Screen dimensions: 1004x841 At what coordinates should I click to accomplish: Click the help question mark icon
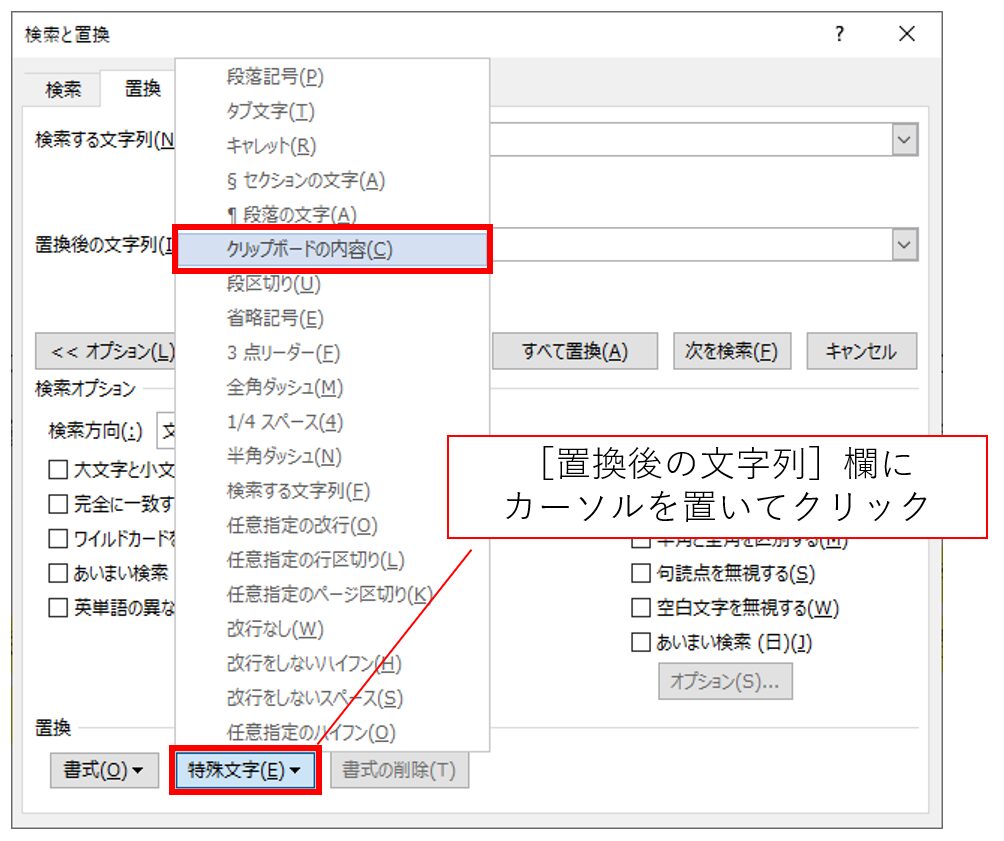tap(840, 34)
